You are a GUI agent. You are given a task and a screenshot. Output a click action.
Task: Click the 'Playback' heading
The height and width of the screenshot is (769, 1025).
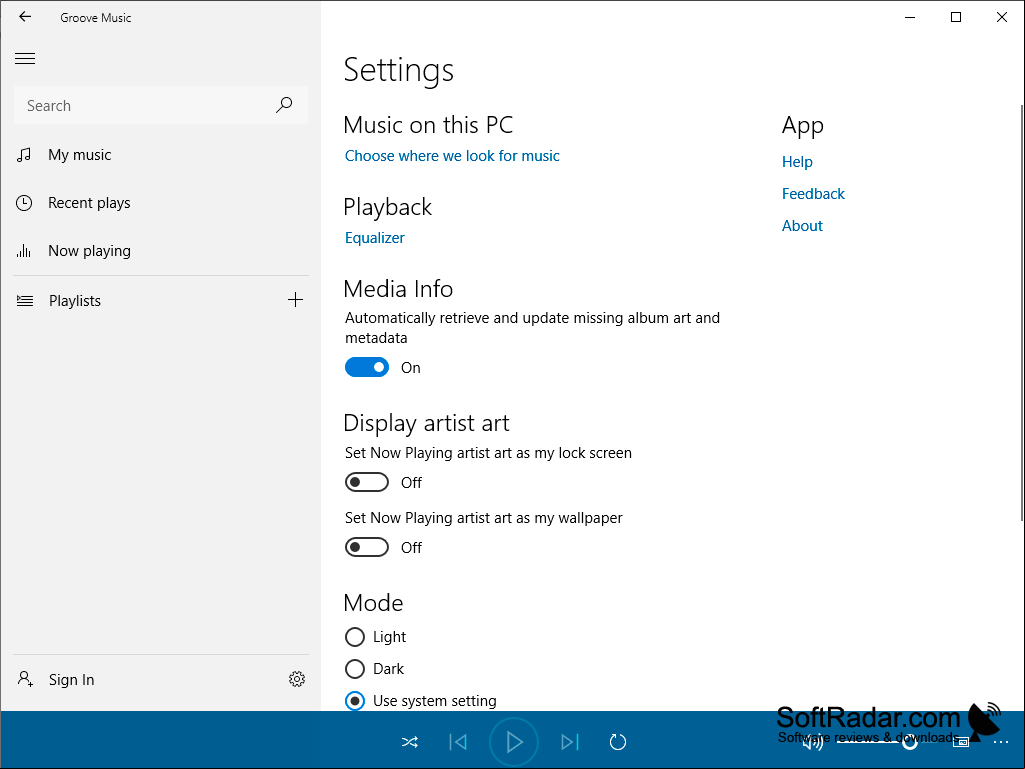pyautogui.click(x=388, y=207)
